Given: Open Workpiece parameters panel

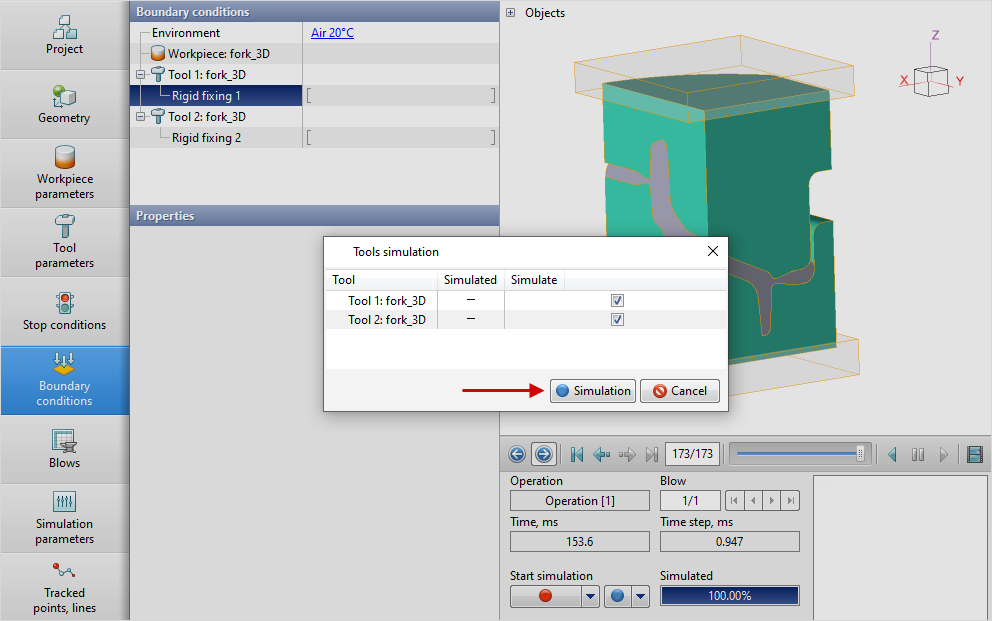Looking at the screenshot, I should coord(64,172).
